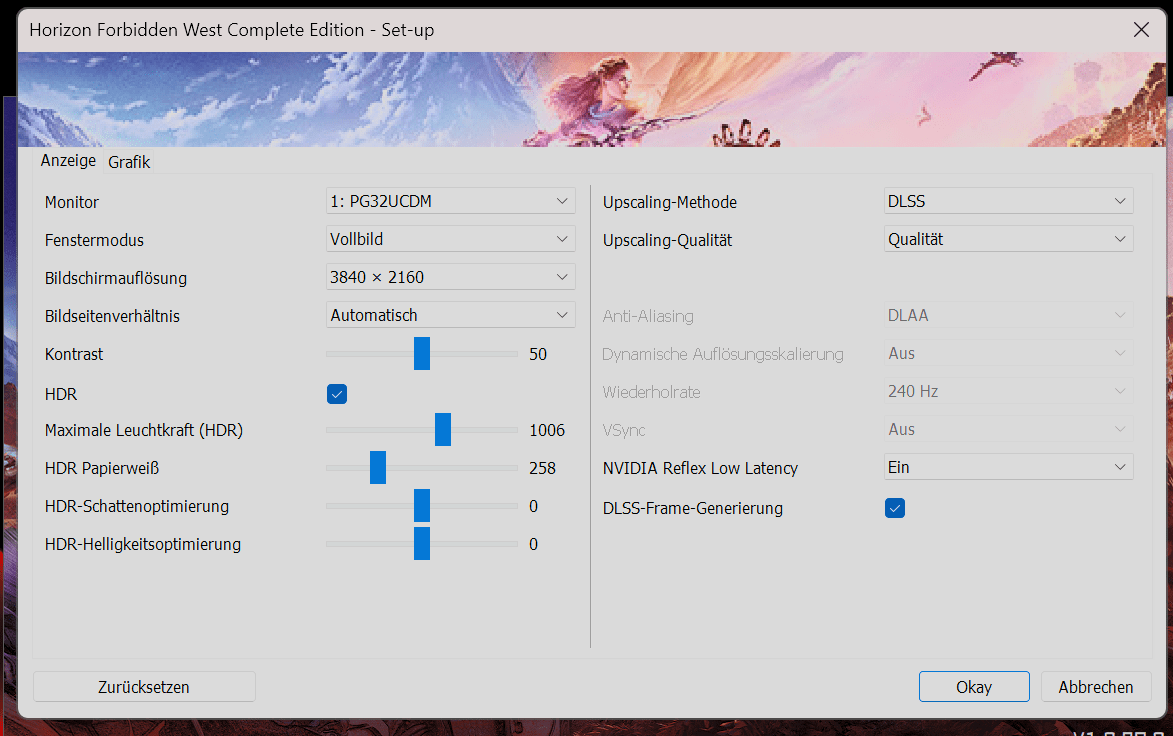Open NVIDIA Reflex Low Latency dropdown
The height and width of the screenshot is (736, 1173).
1008,467
